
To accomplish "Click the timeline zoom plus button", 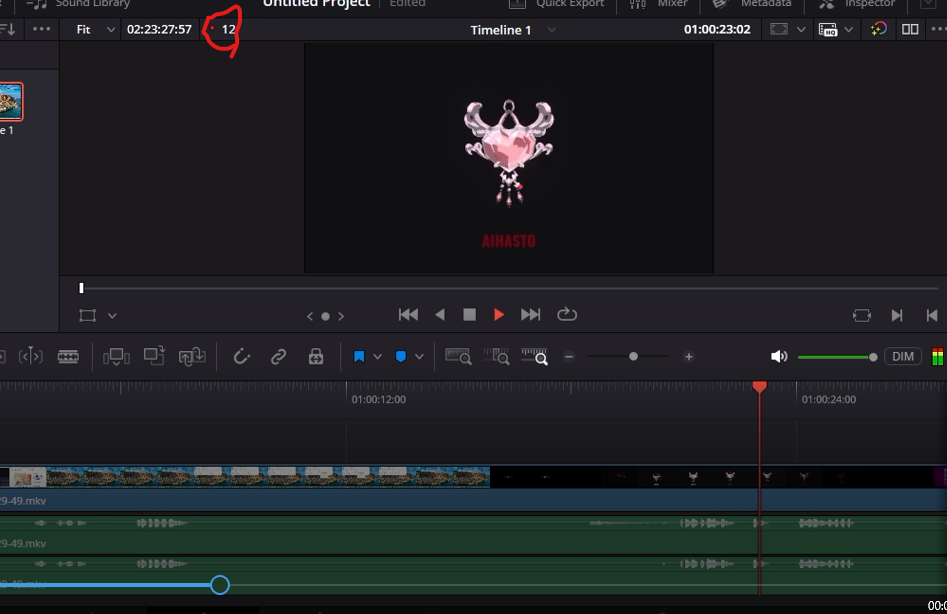I will coord(689,357).
